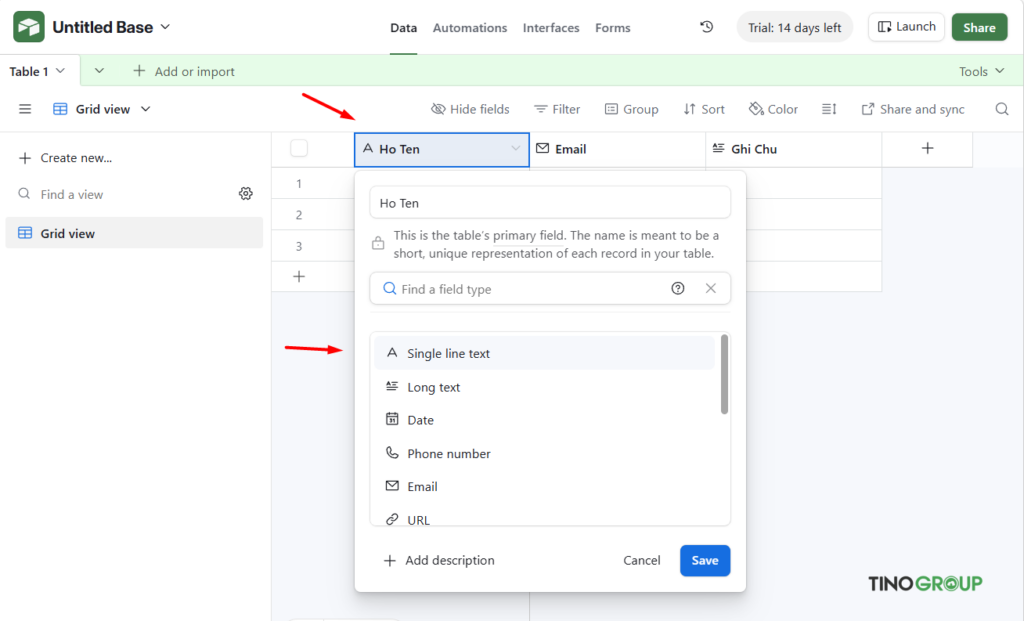The height and width of the screenshot is (621, 1024).
Task: Click the row height icon
Action: tap(829, 109)
